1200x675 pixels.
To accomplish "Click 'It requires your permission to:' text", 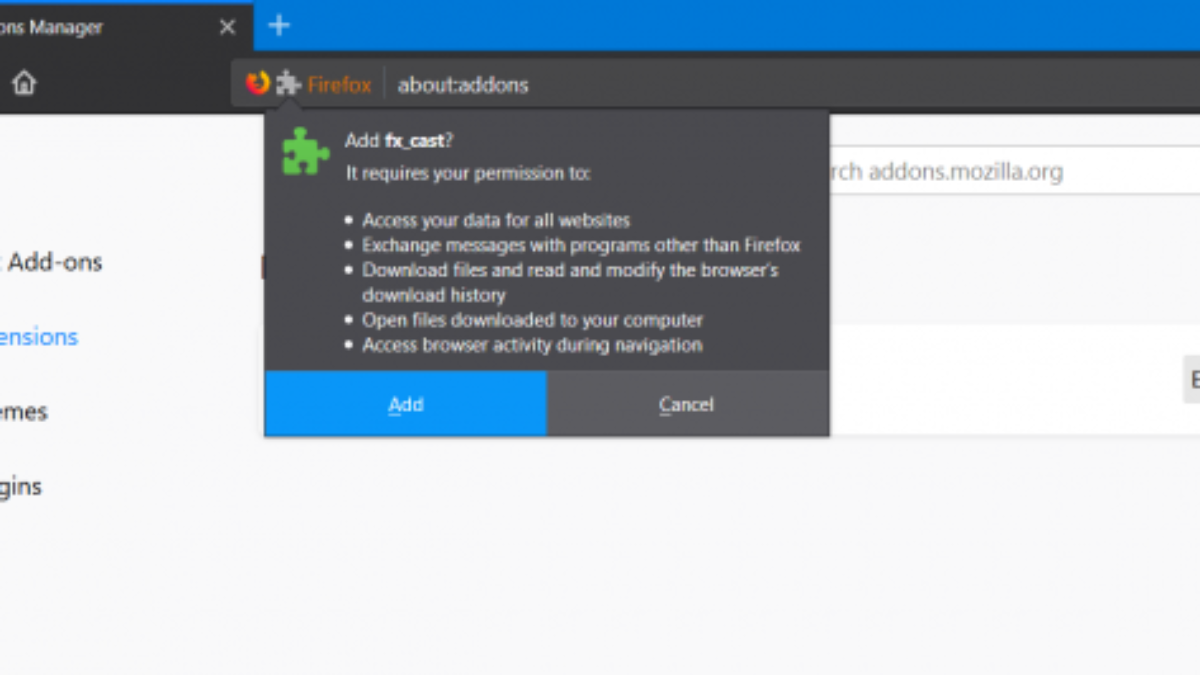I will [468, 173].
